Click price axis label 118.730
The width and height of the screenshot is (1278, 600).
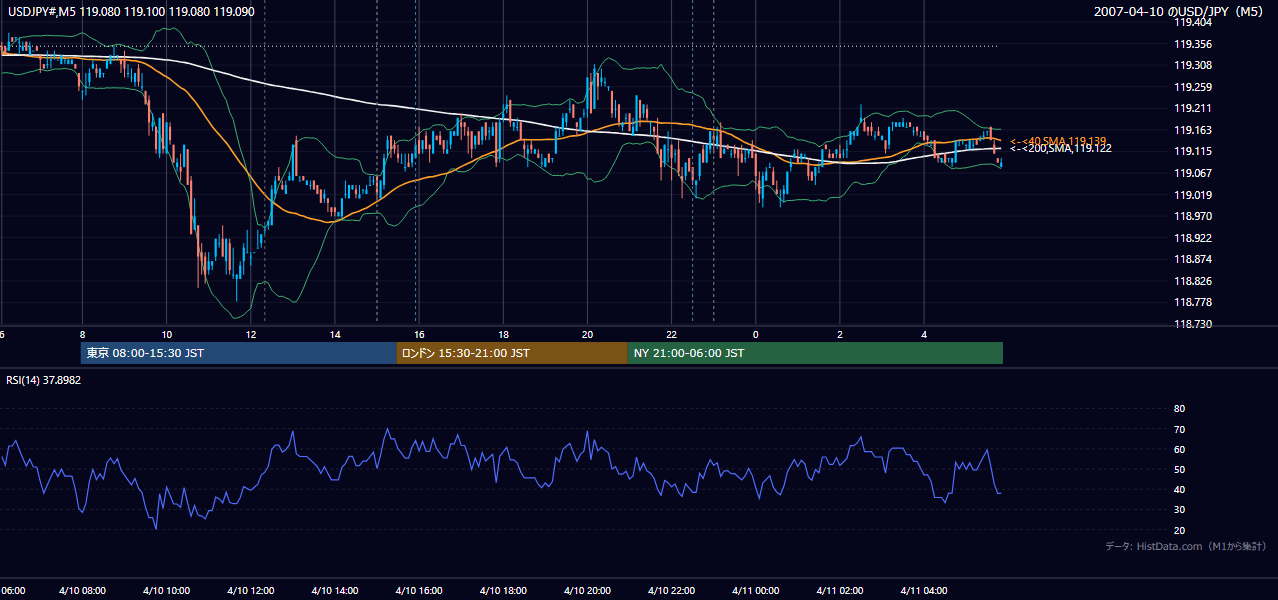[x=1192, y=324]
